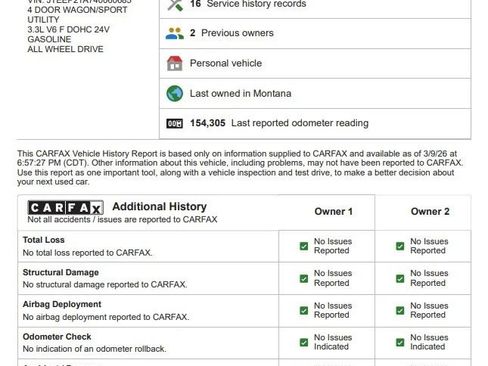Select the 'Personal vehicle' text
488x366 pixels.
point(226,63)
